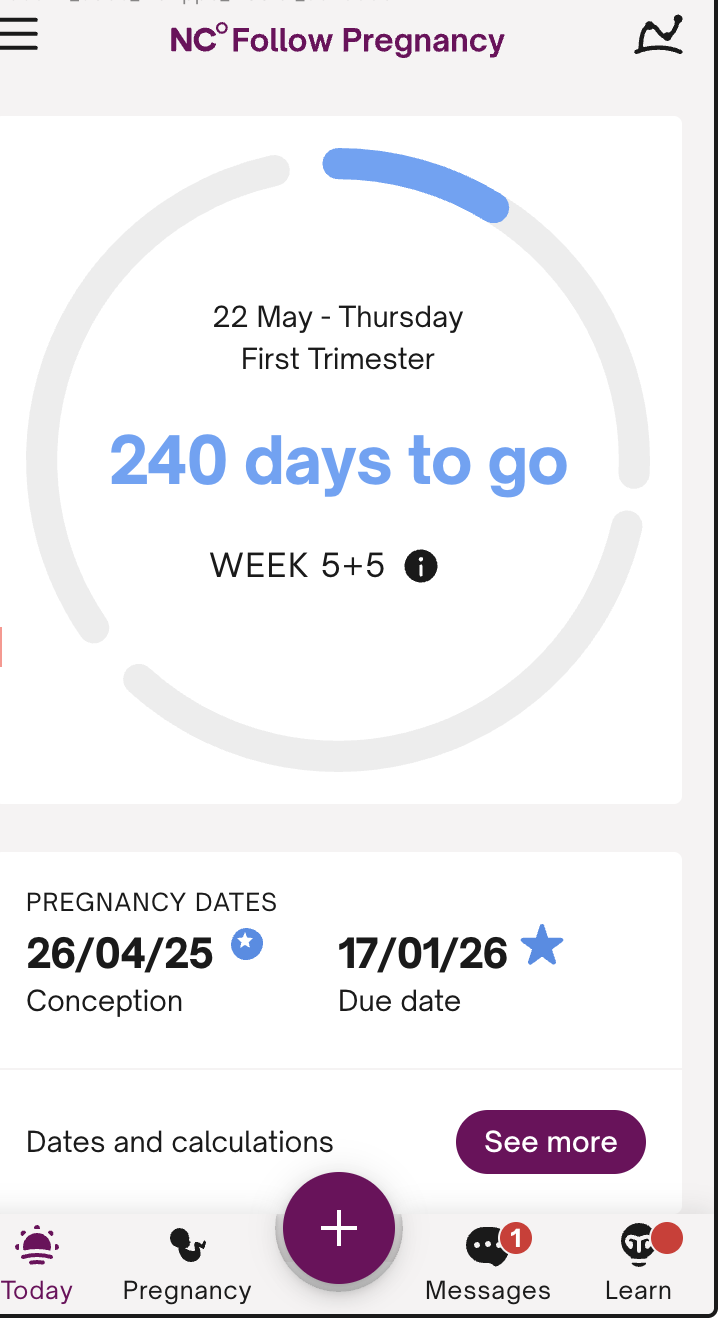Click the See more button
This screenshot has width=722, height=1320.
(x=550, y=1142)
